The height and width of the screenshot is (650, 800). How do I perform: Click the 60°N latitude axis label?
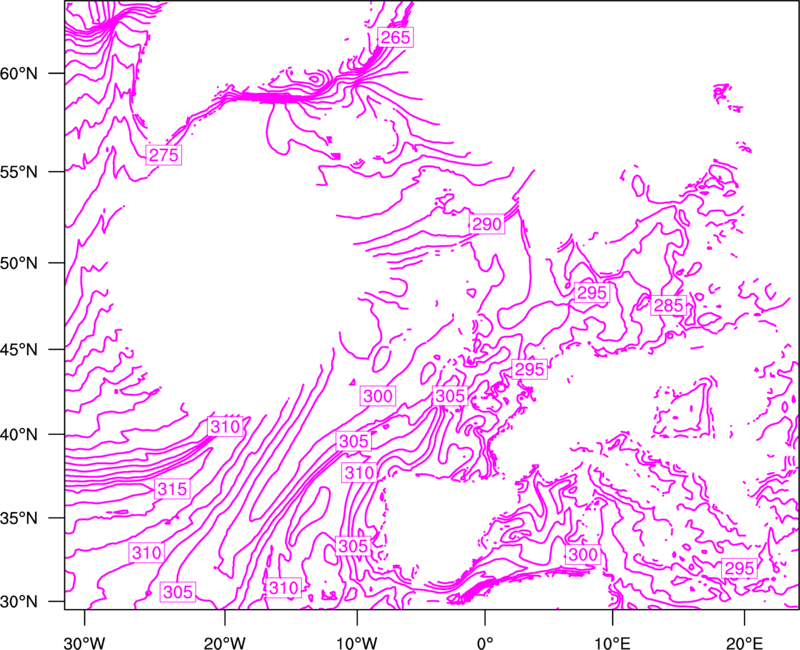[19, 73]
